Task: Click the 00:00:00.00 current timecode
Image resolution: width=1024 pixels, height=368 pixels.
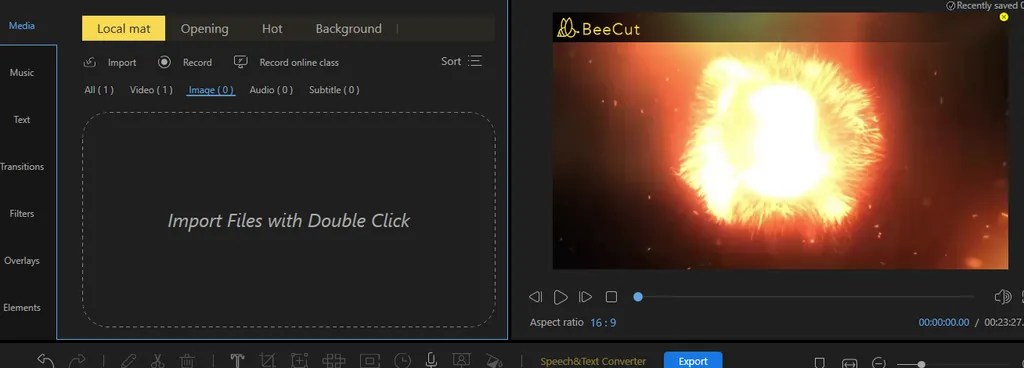Action: tap(944, 322)
